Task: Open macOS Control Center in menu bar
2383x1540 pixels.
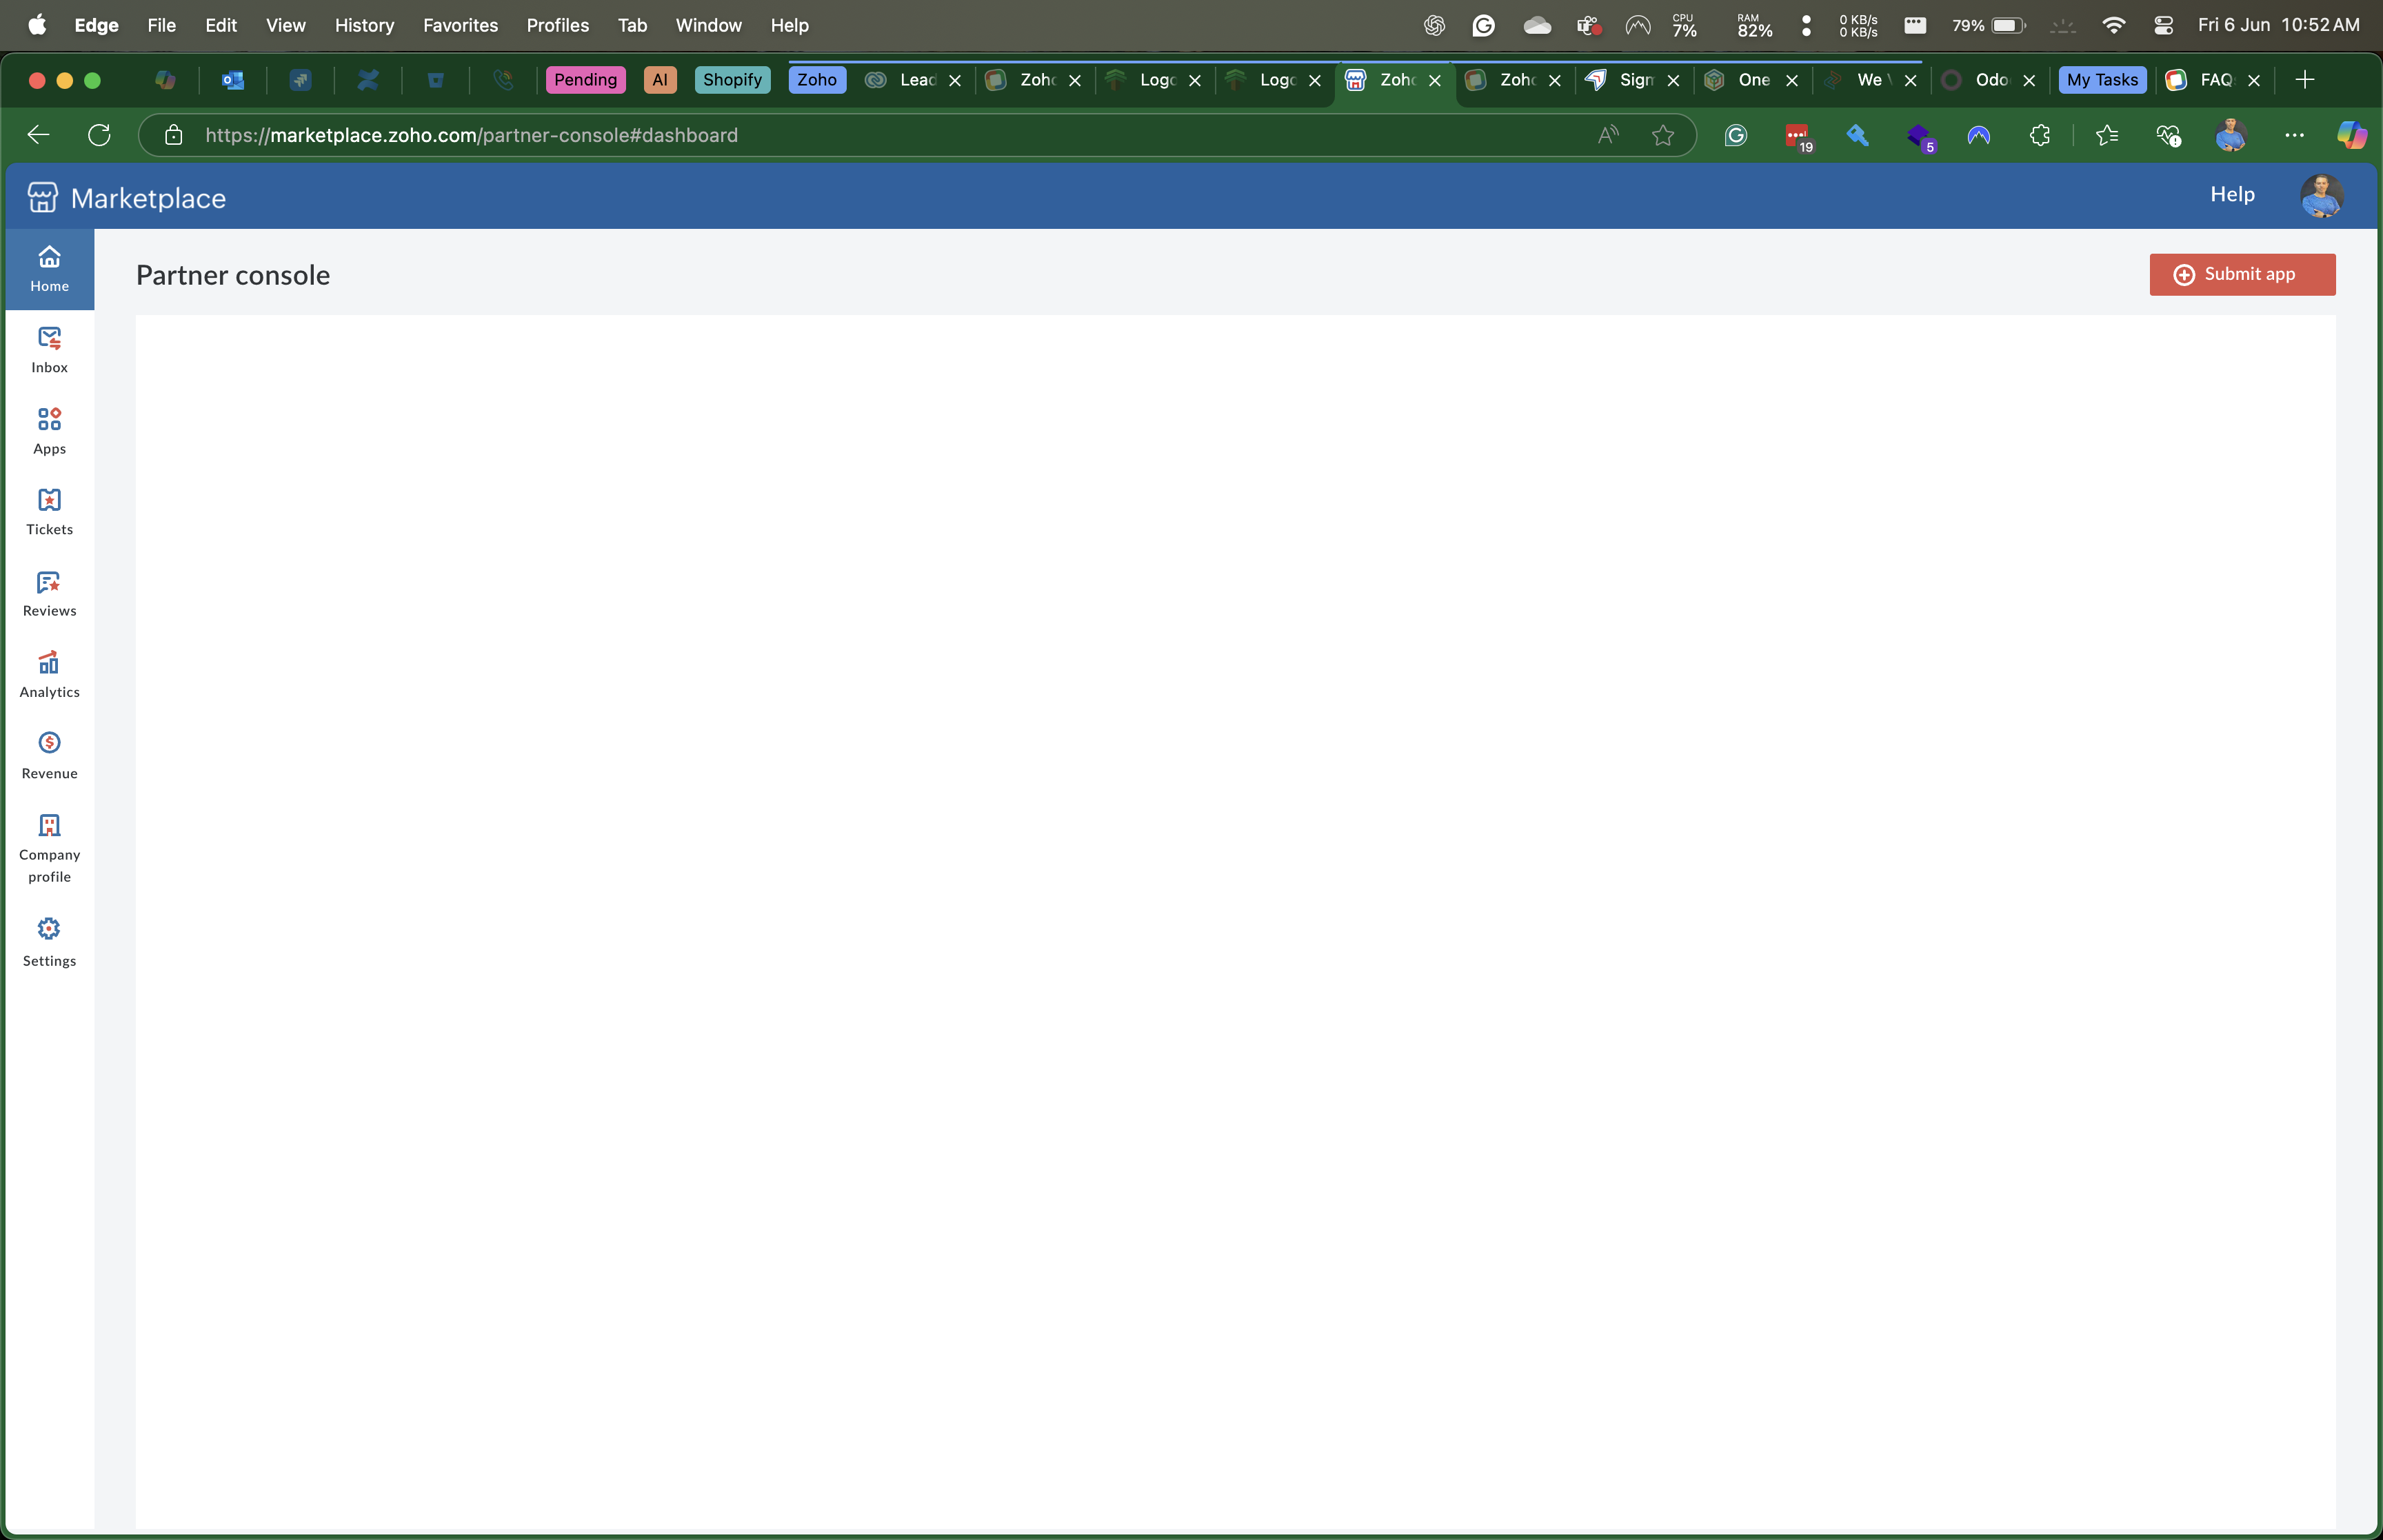Action: 2163,25
